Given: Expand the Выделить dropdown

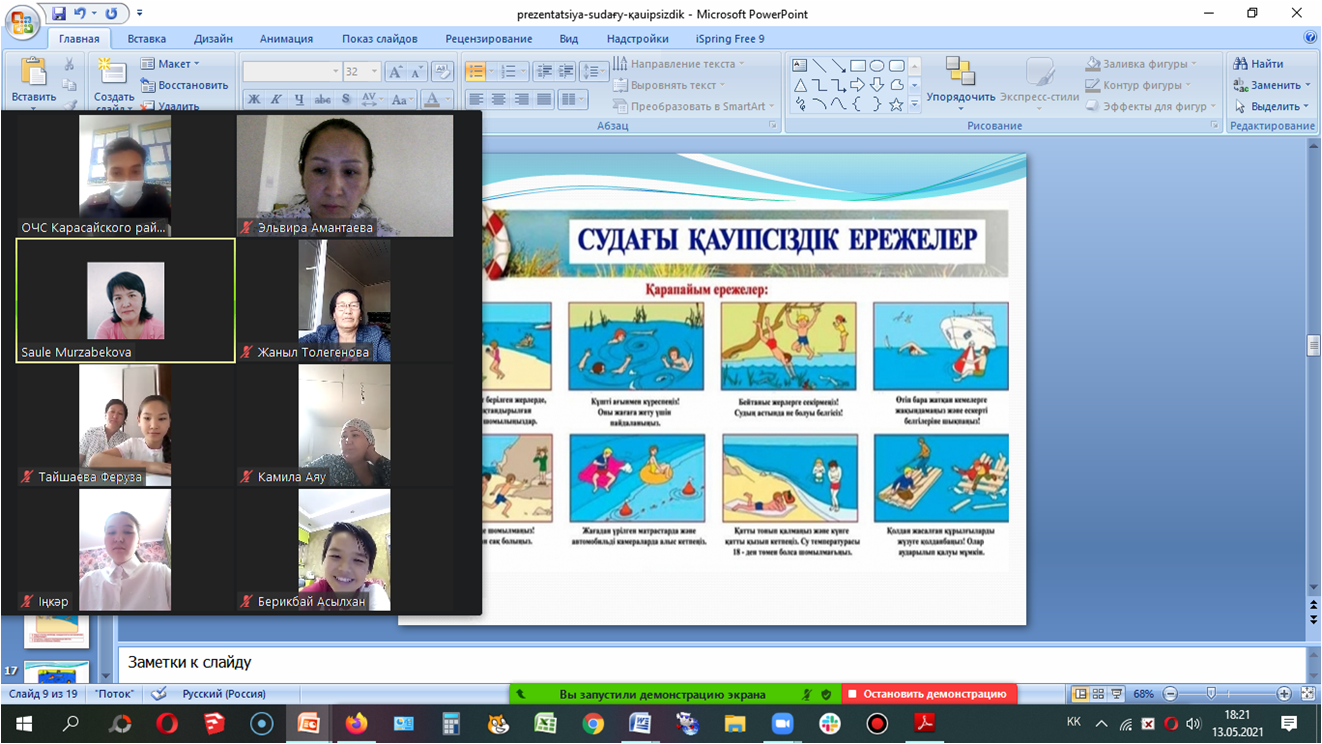Looking at the screenshot, I should click(1271, 106).
